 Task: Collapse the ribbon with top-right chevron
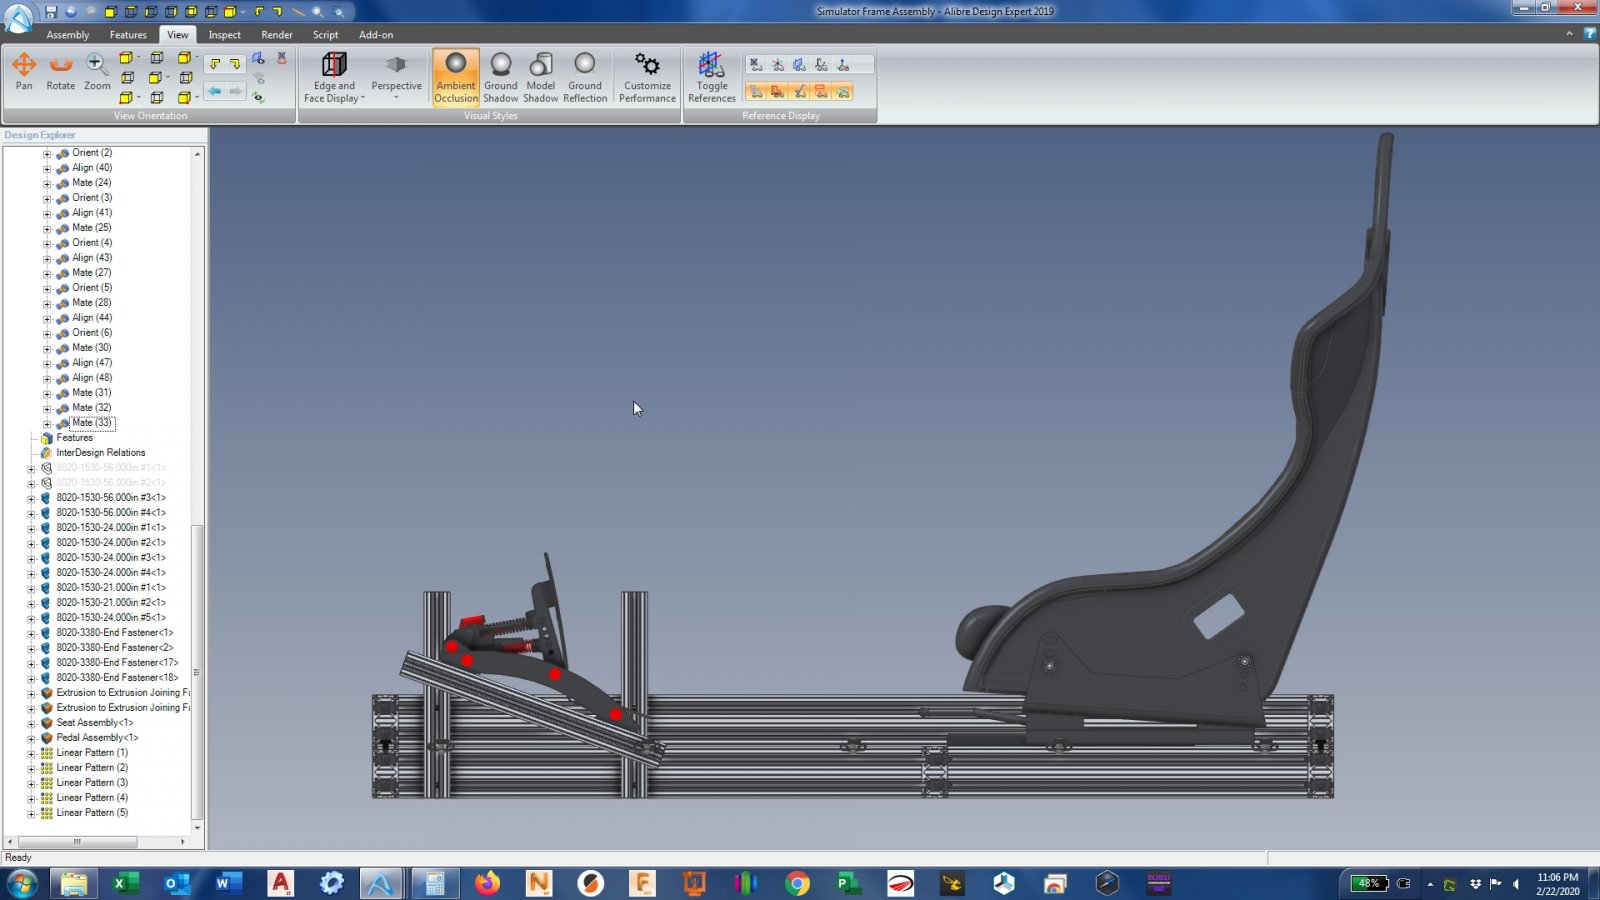tap(1569, 34)
